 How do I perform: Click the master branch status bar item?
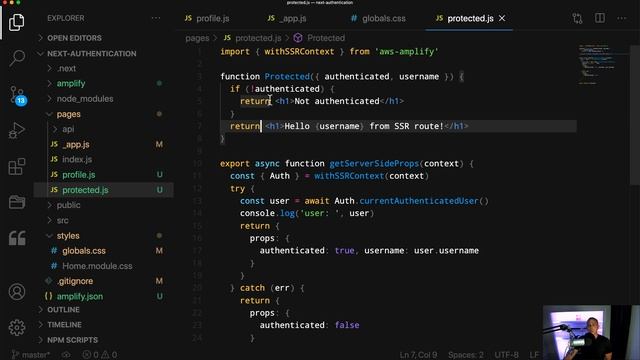click(30, 355)
